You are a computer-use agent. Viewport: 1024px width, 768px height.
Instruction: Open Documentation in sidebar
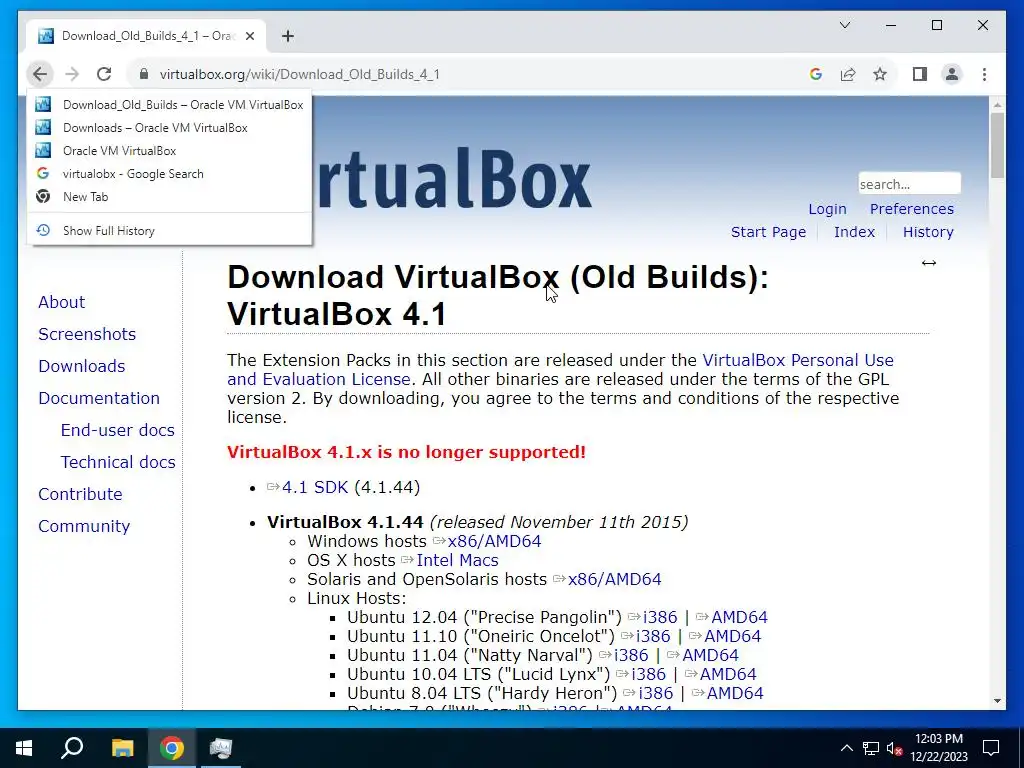coord(99,398)
